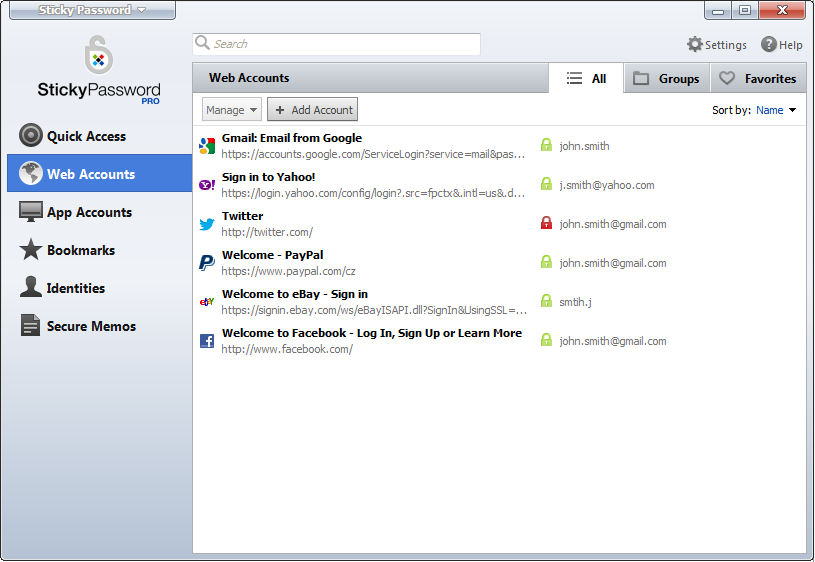Select App Accounts in the sidebar
This screenshot has height=562, width=815.
pos(99,212)
